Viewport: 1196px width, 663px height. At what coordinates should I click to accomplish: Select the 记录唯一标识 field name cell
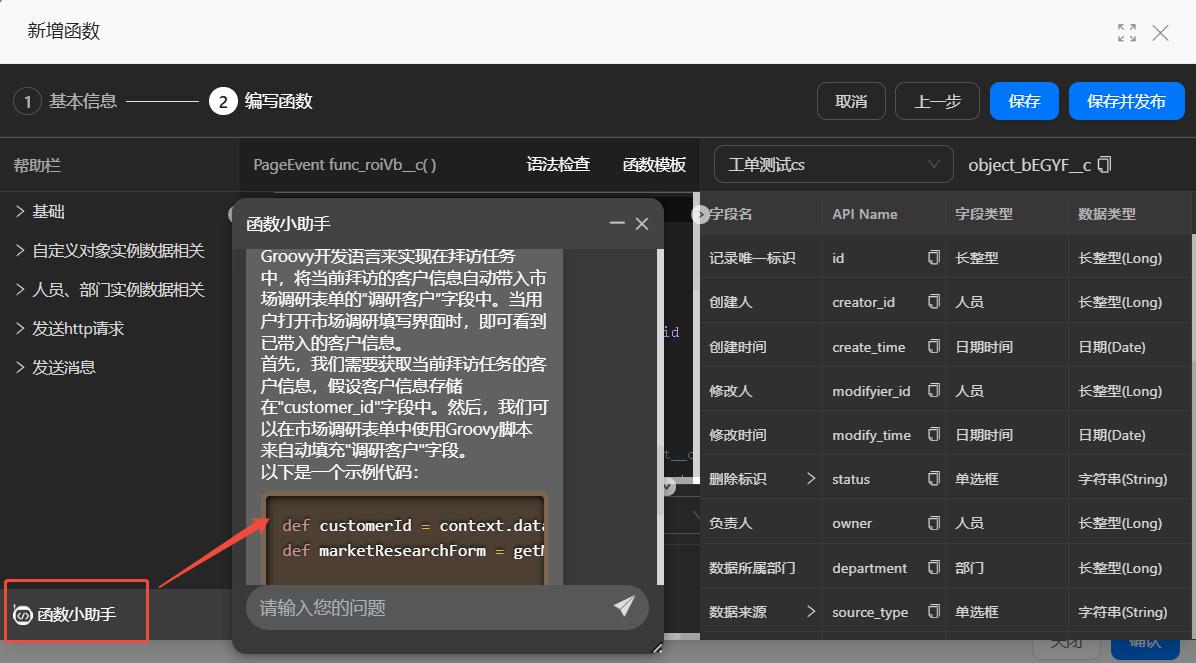click(x=752, y=258)
